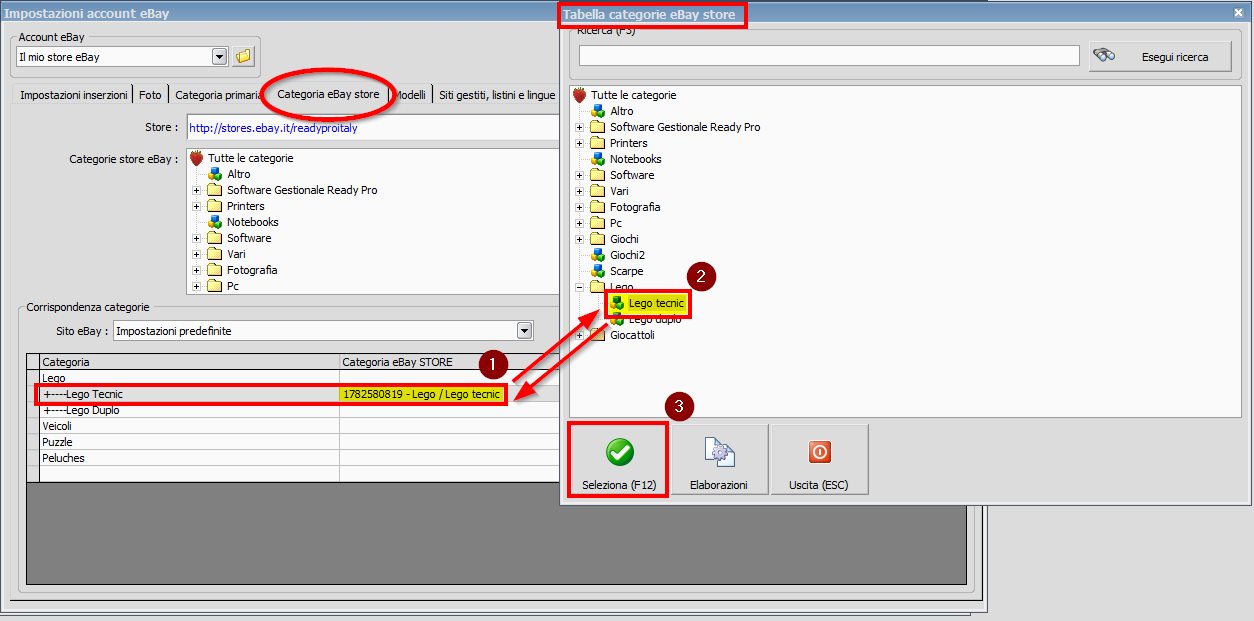Select the Categoria eBay store tab
This screenshot has height=621, width=1254.
point(329,94)
